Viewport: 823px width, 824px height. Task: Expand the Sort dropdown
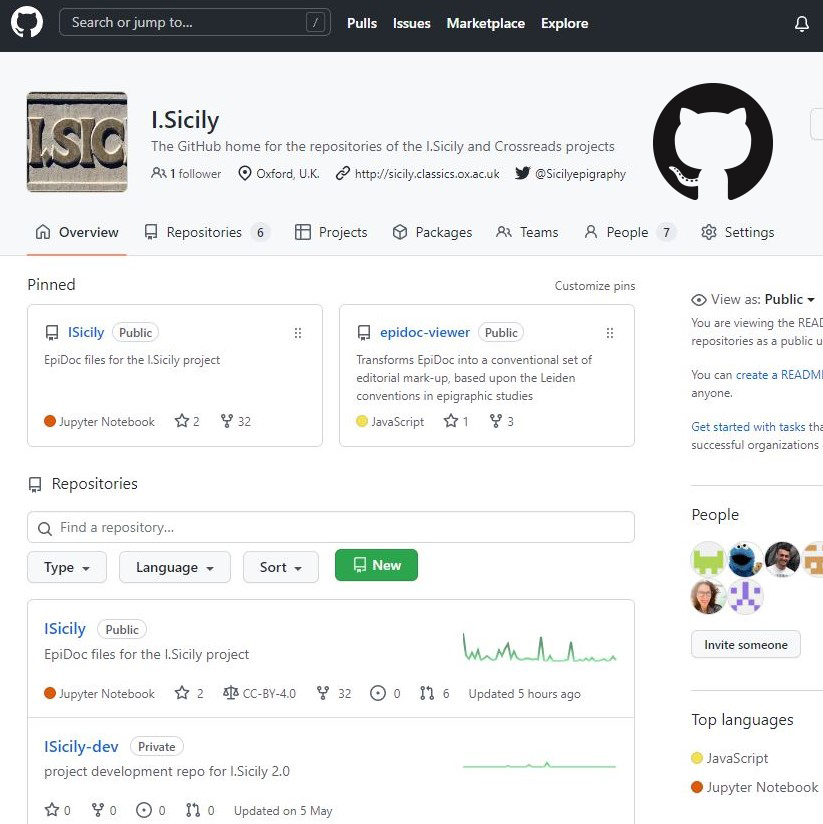[280, 567]
